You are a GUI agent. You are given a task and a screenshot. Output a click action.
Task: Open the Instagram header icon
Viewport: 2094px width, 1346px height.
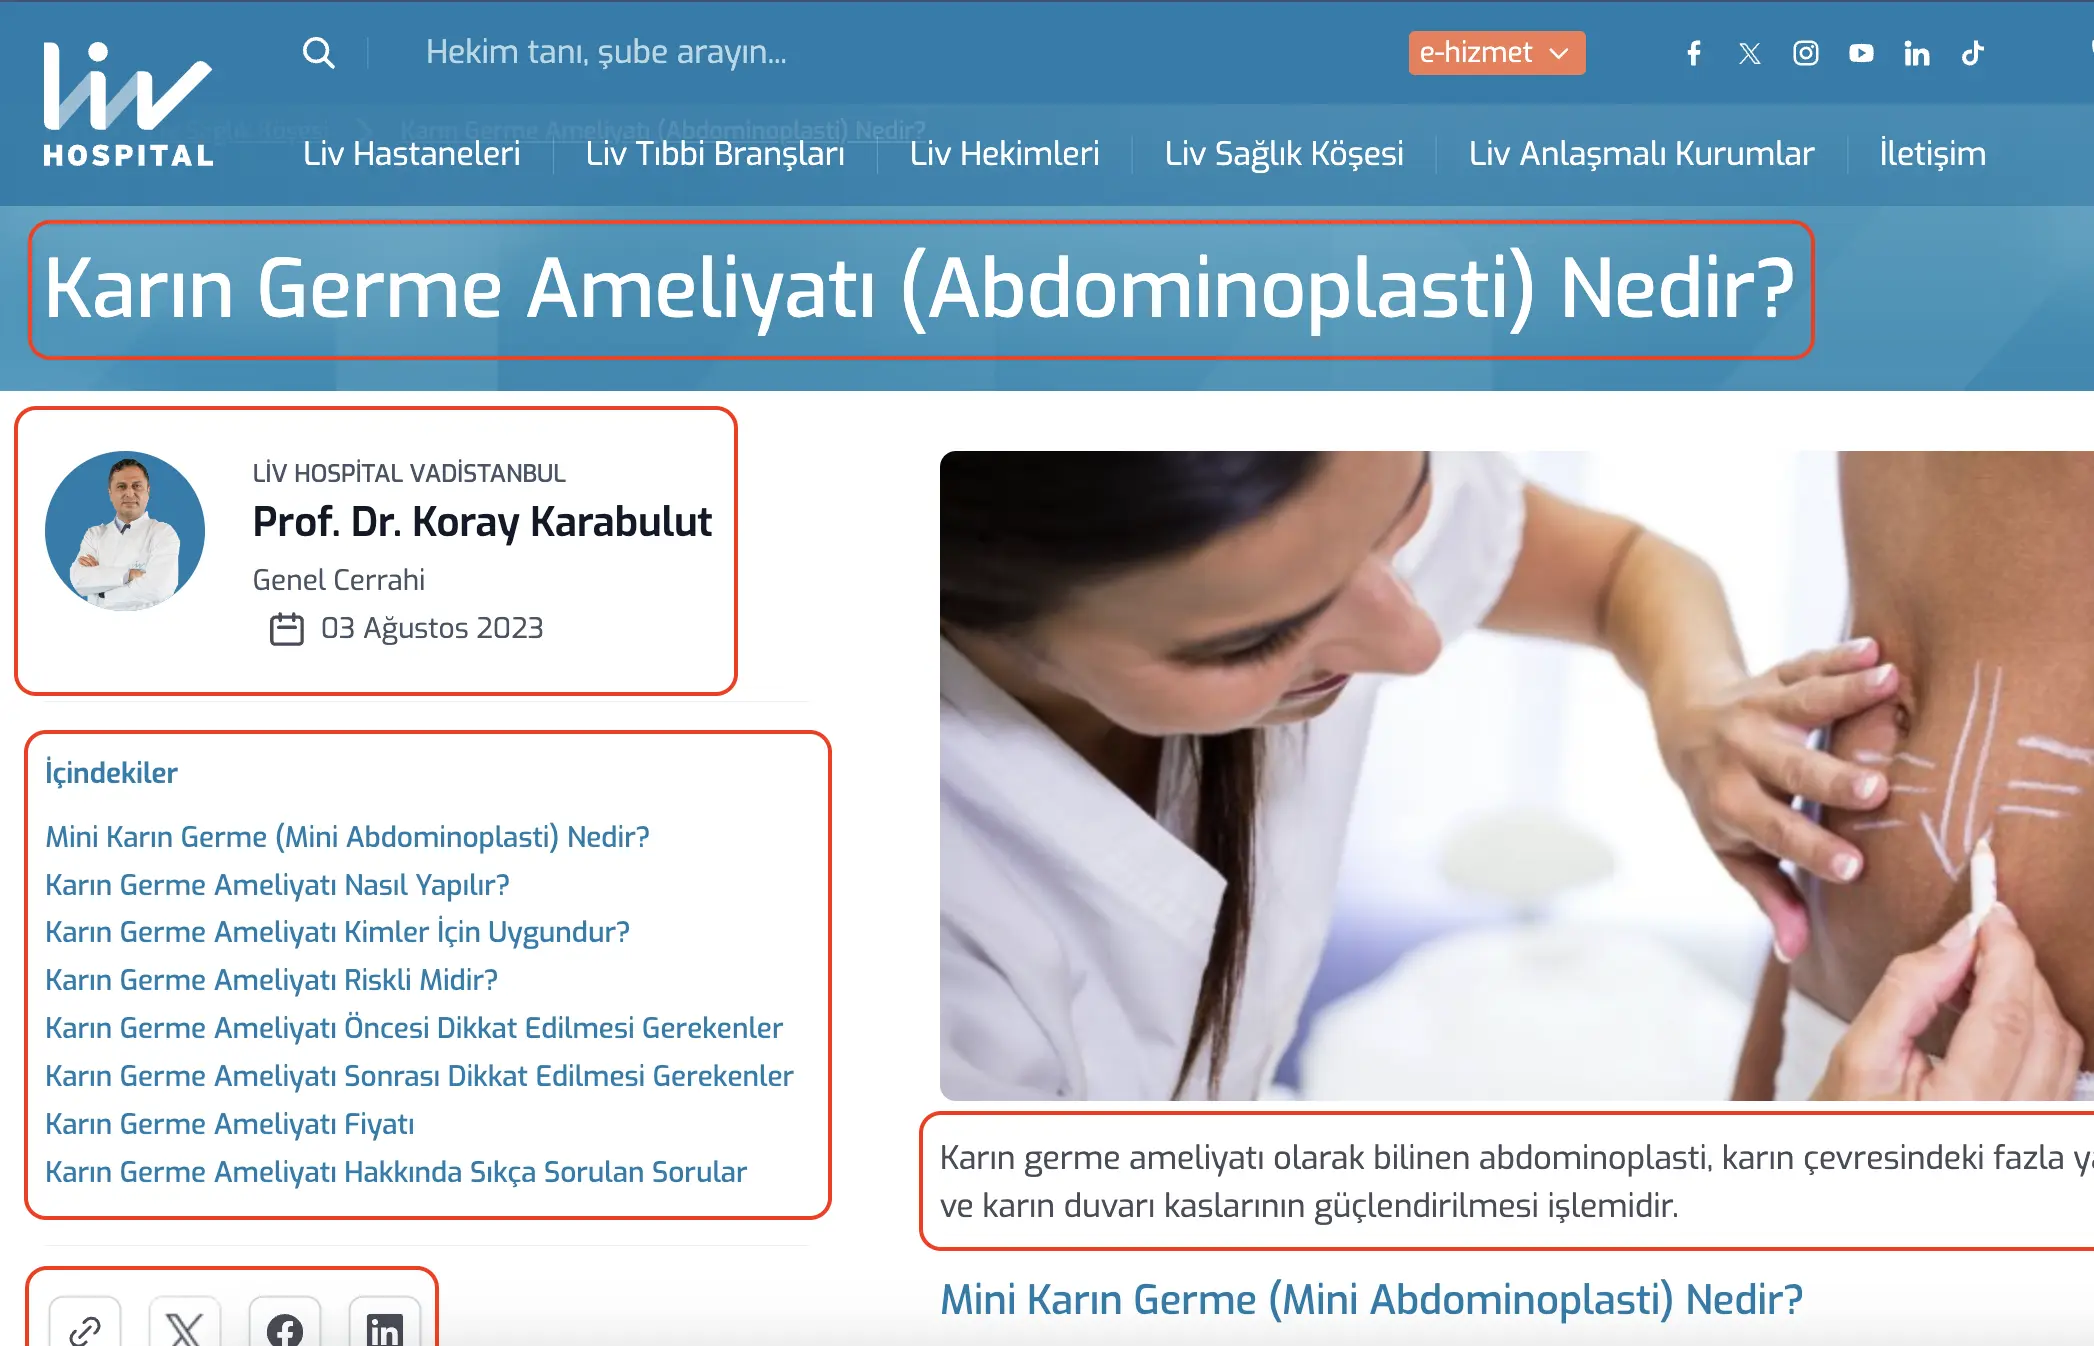point(1805,53)
